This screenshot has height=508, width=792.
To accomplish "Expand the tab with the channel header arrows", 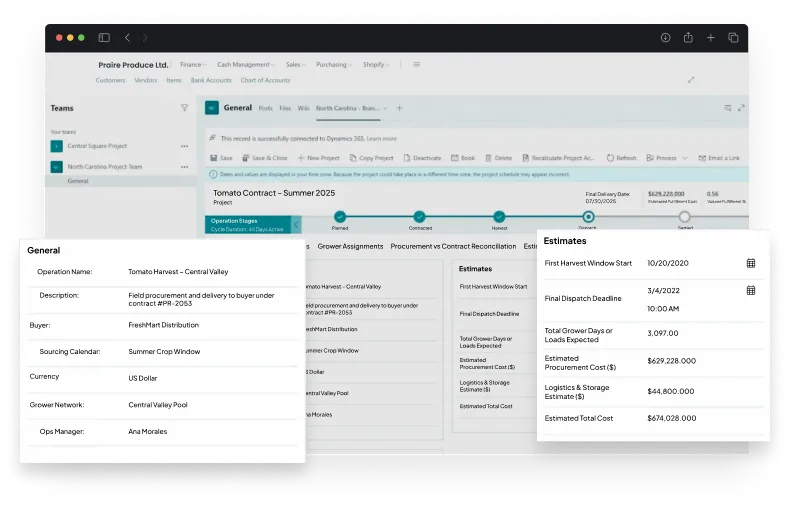I will point(741,108).
